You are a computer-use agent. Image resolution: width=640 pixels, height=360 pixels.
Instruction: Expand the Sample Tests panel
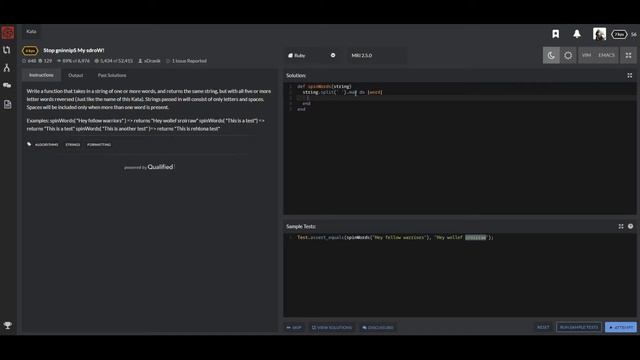coord(621,227)
